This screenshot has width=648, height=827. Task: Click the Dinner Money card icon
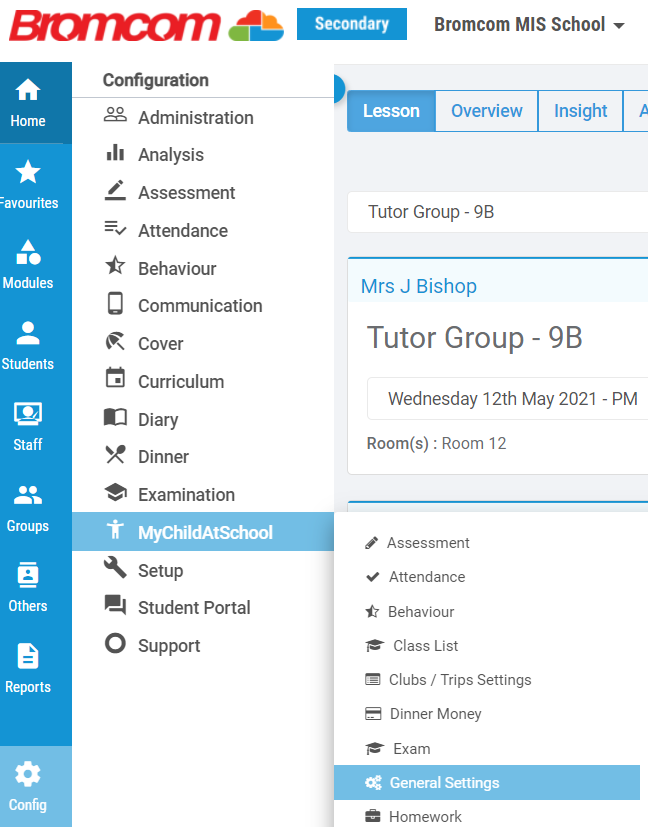(x=373, y=714)
